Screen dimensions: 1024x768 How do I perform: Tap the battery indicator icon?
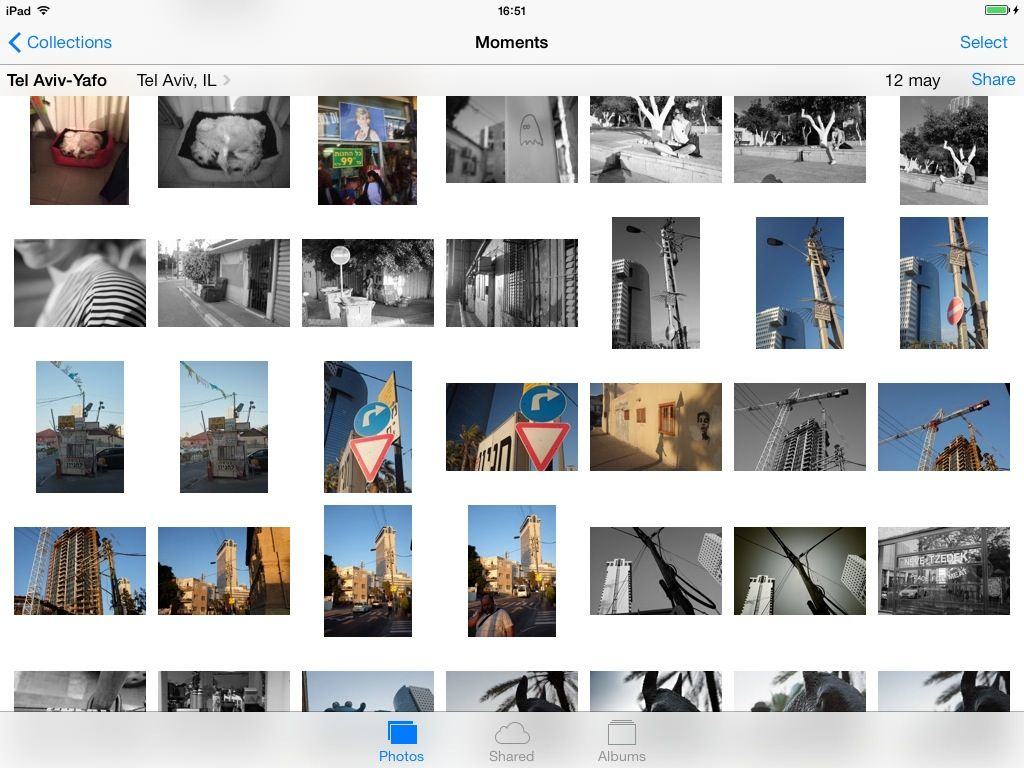pos(997,11)
